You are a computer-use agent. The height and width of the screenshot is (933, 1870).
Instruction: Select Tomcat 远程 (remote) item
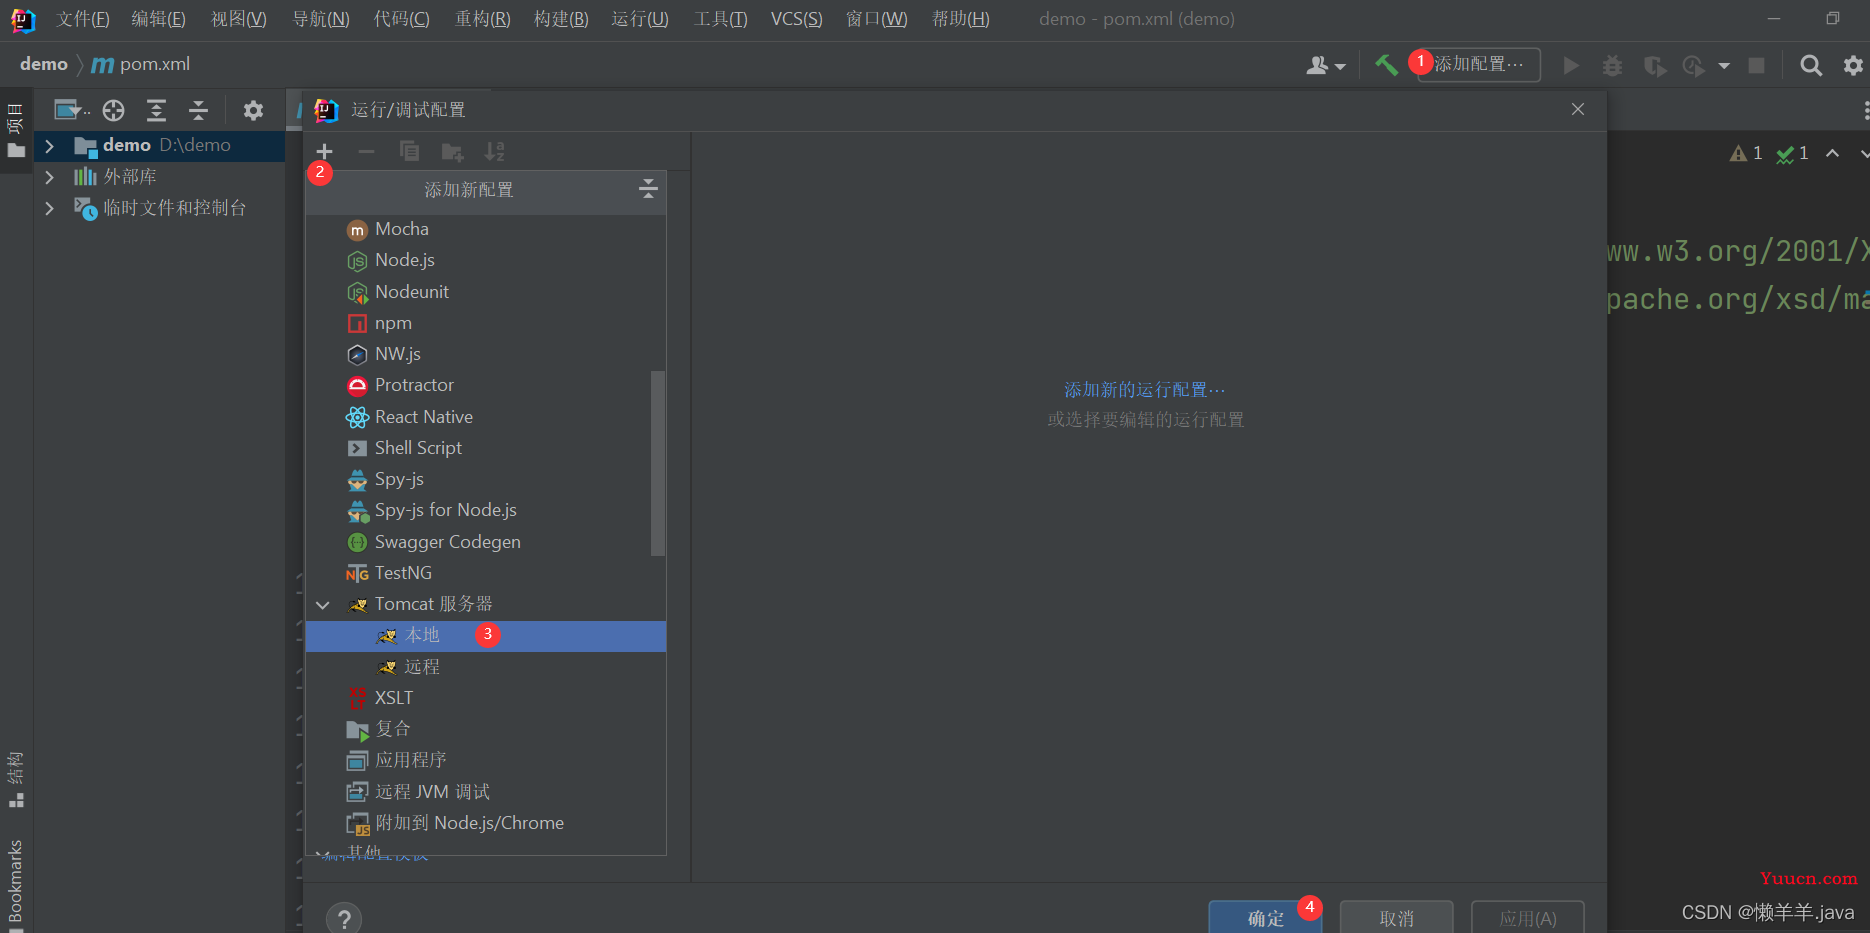point(486,667)
